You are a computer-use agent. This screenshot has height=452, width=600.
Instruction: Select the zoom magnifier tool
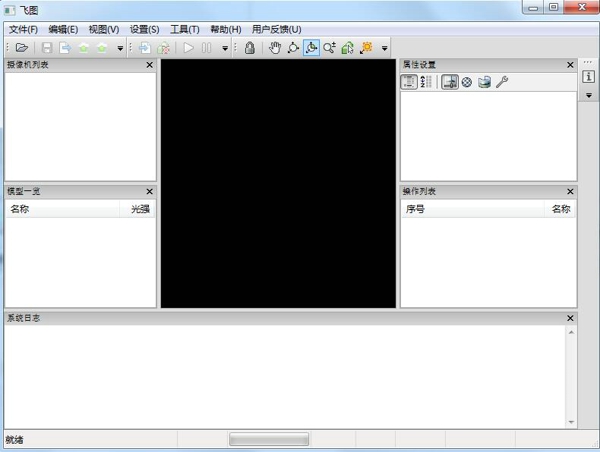(x=329, y=48)
